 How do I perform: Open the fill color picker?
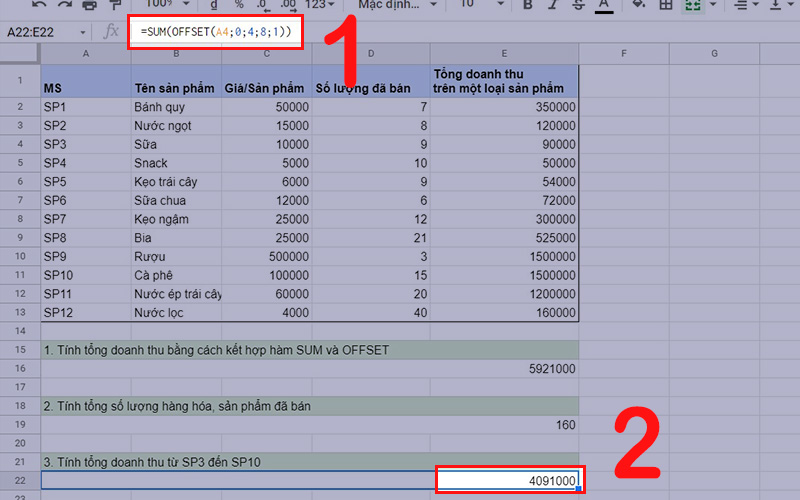pyautogui.click(x=639, y=5)
